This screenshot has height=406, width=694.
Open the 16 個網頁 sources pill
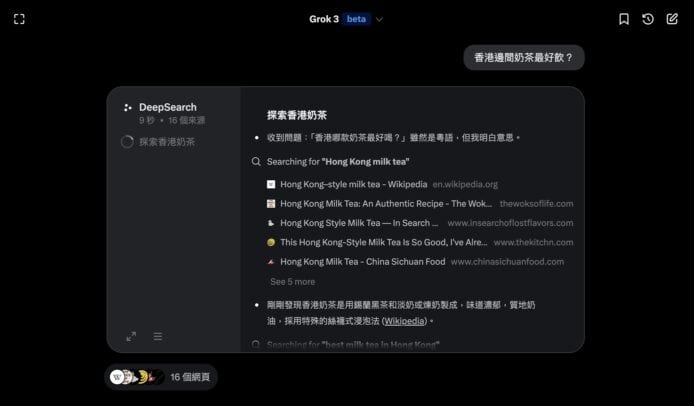click(160, 377)
